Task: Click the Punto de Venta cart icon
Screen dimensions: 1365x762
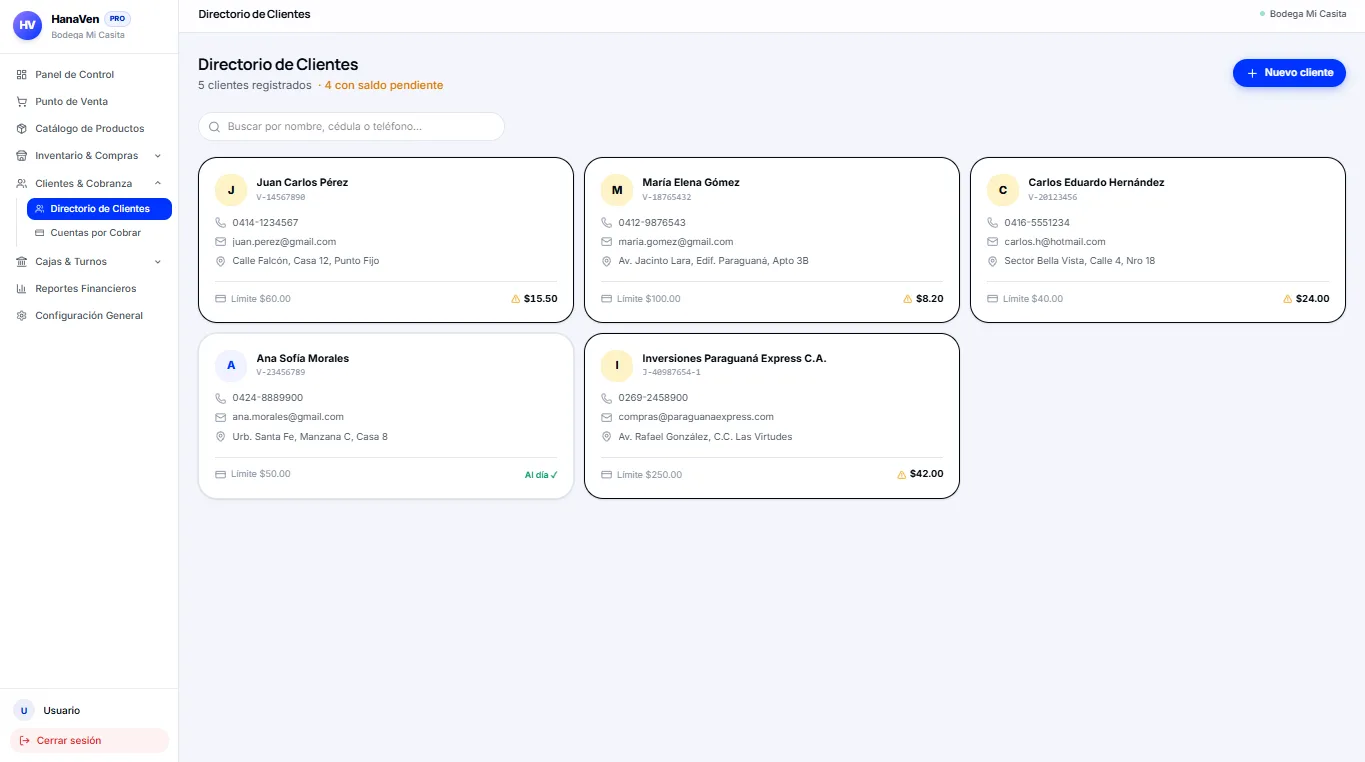Action: click(22, 101)
